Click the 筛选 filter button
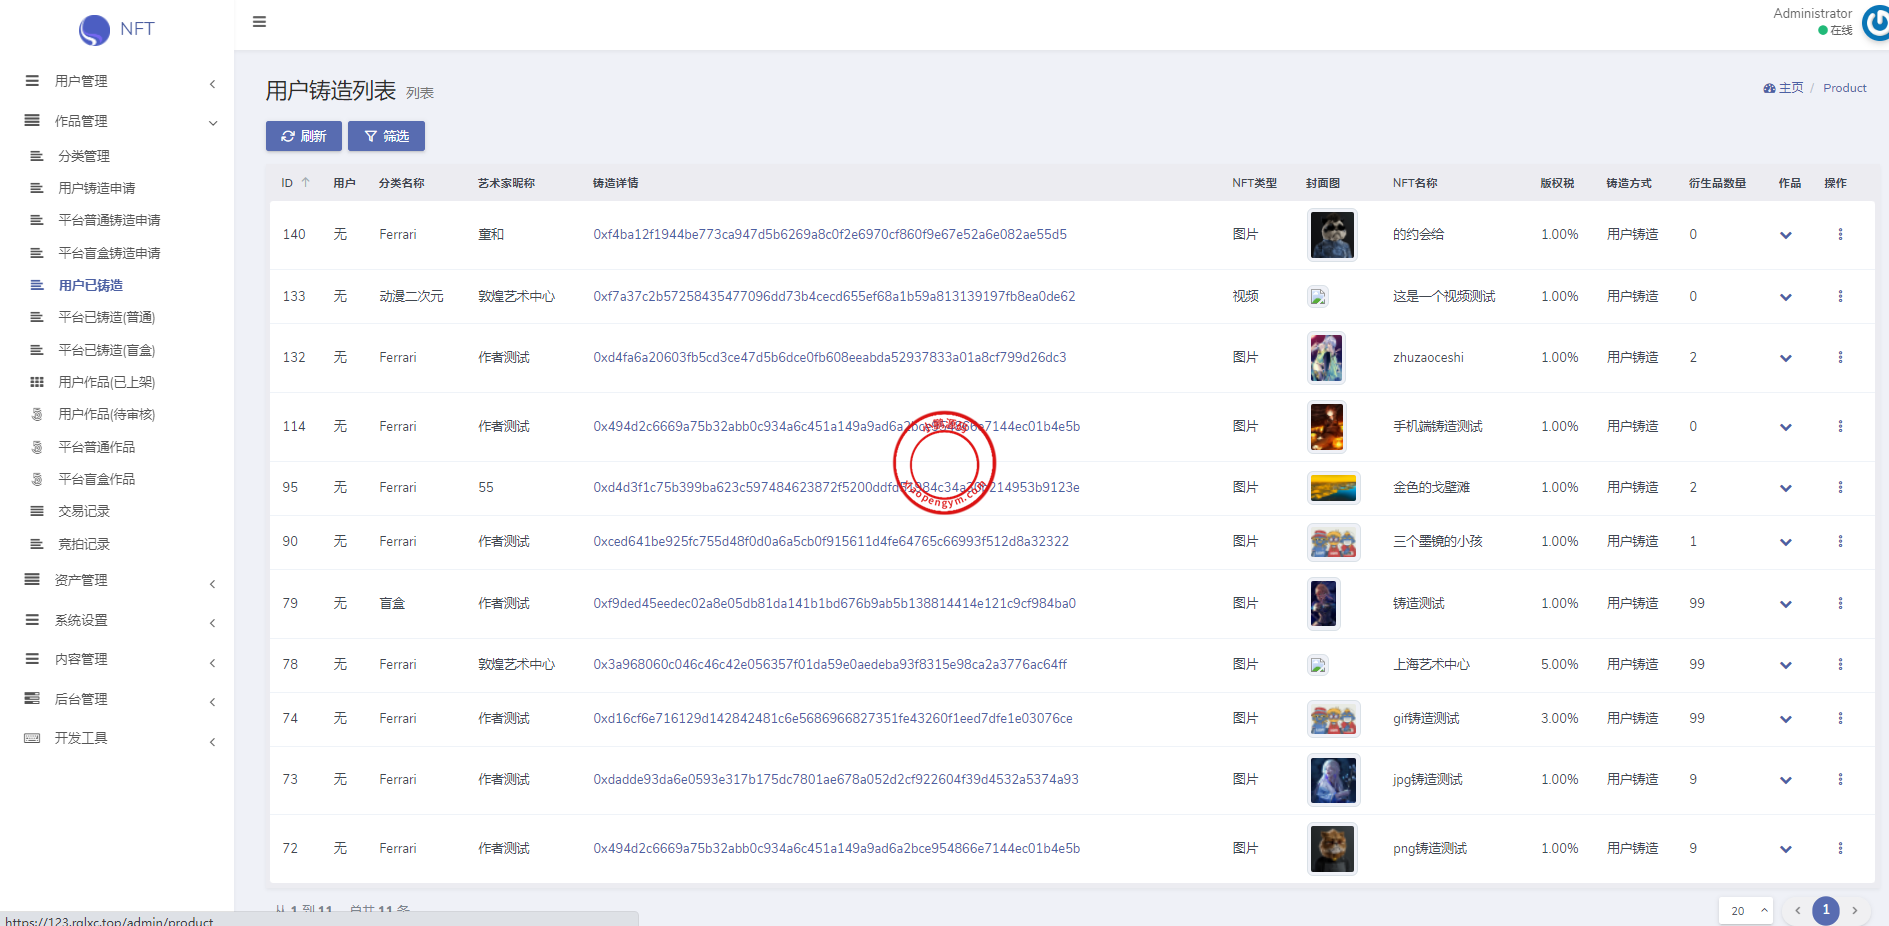Viewport: 1889px width, 926px height. point(386,136)
